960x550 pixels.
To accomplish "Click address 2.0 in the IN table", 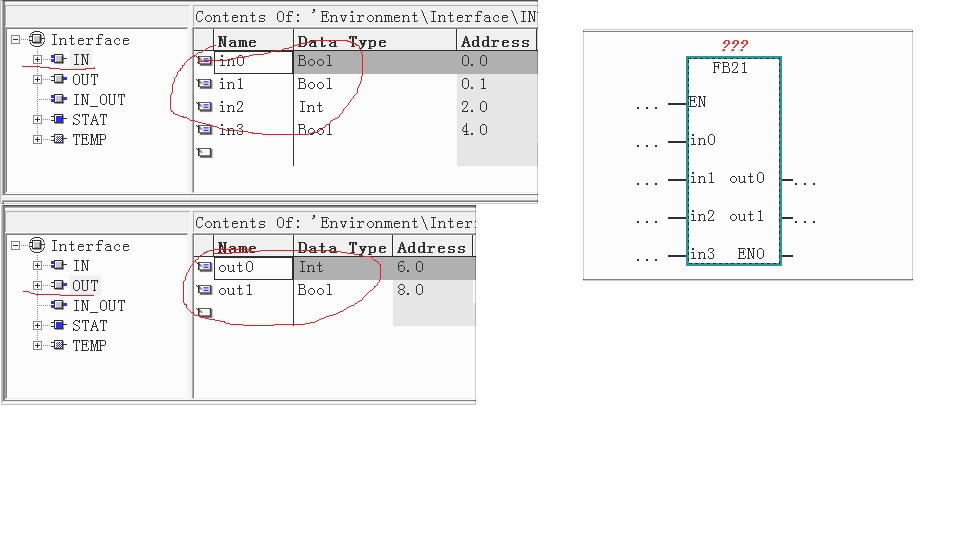I will pos(474,107).
